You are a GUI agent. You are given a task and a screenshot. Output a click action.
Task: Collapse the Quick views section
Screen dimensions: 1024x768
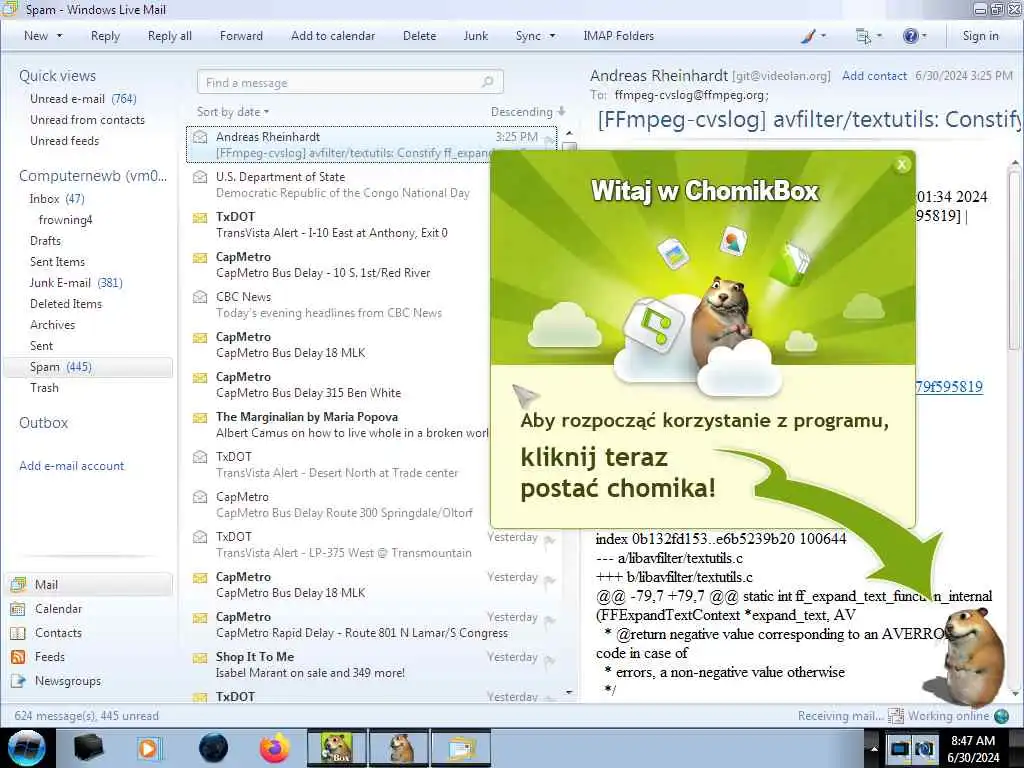click(57, 76)
